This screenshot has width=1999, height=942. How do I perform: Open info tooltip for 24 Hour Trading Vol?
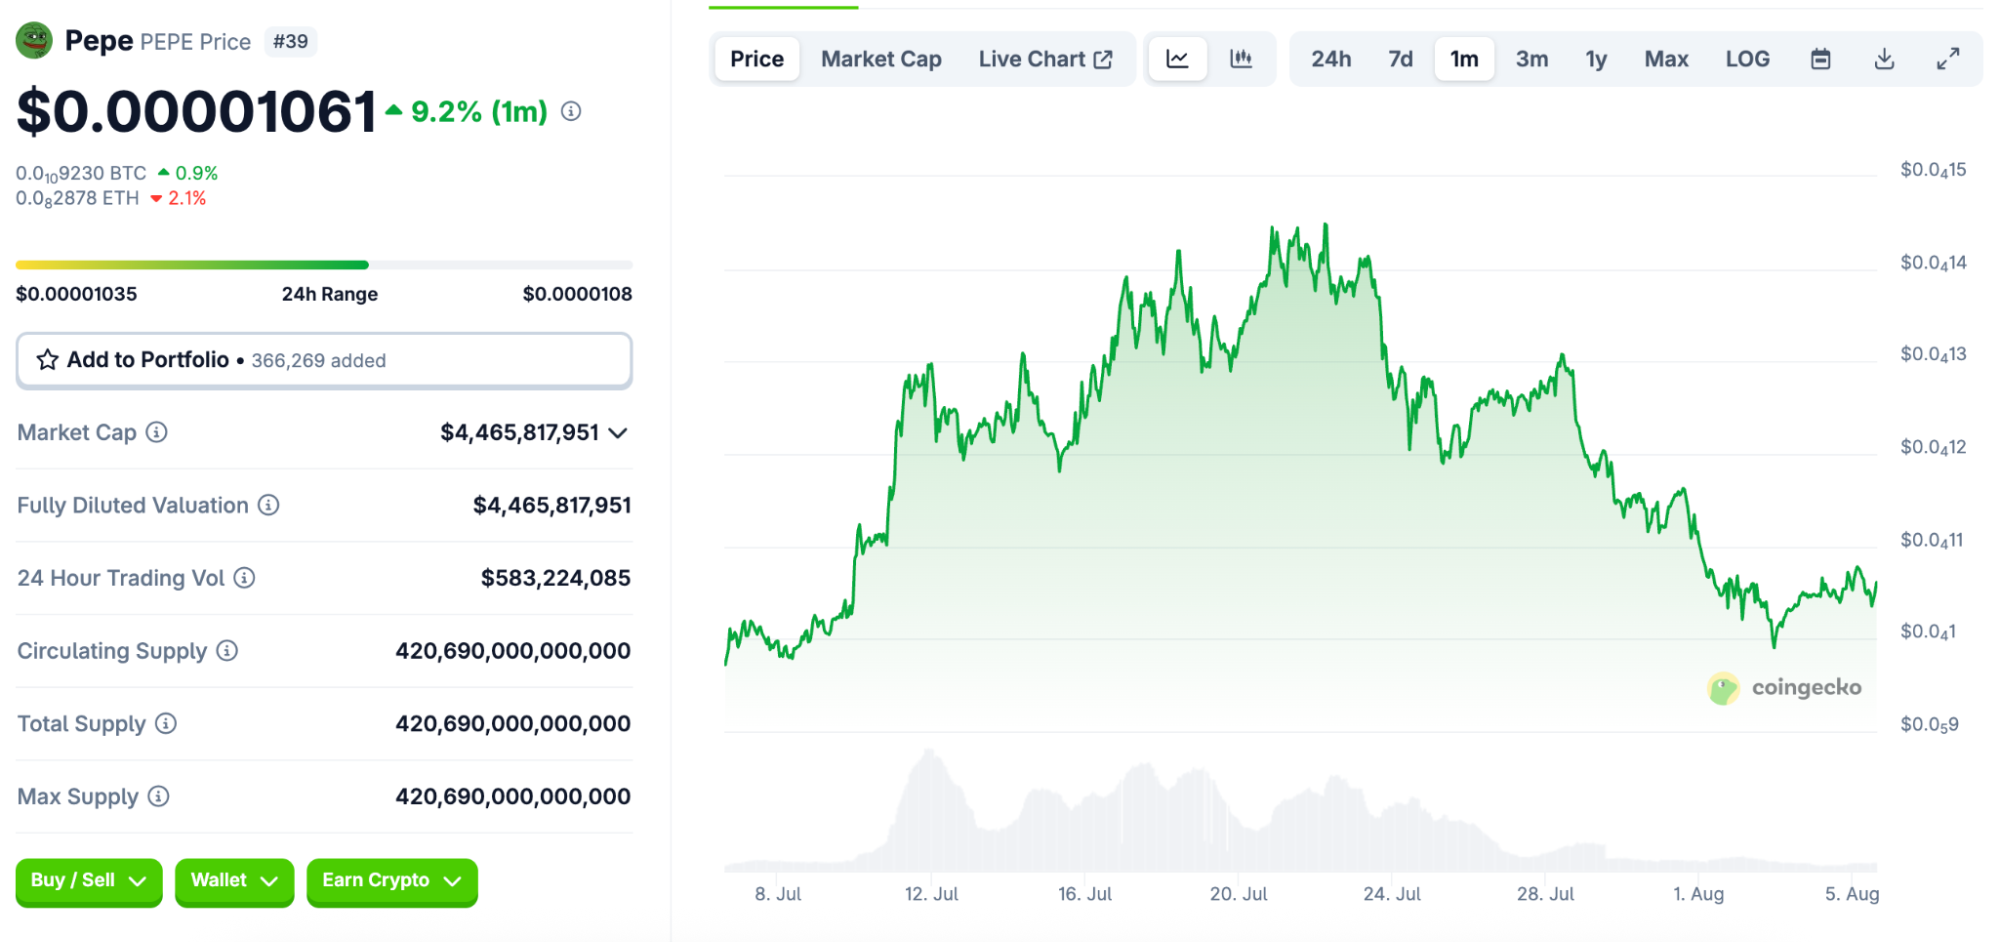point(244,578)
